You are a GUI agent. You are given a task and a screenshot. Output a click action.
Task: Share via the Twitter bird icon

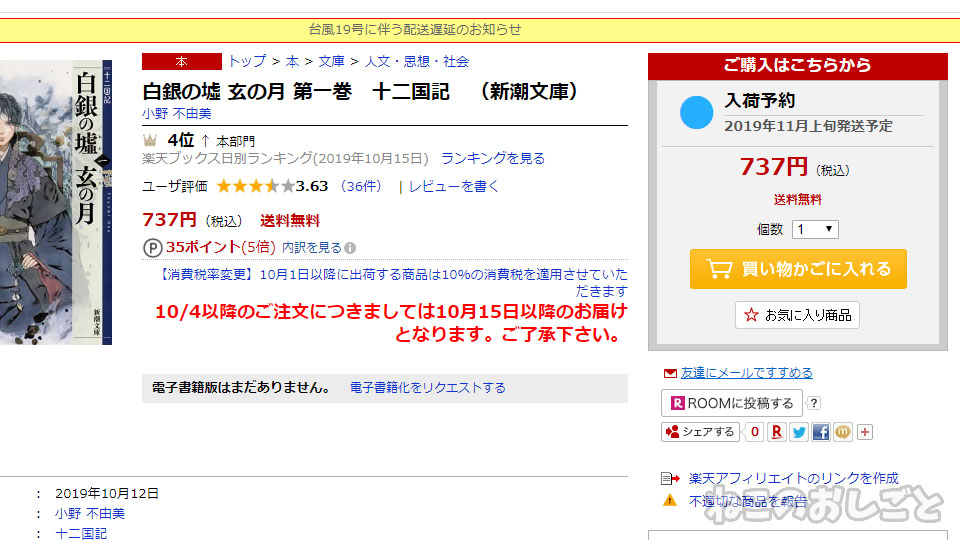pos(798,432)
